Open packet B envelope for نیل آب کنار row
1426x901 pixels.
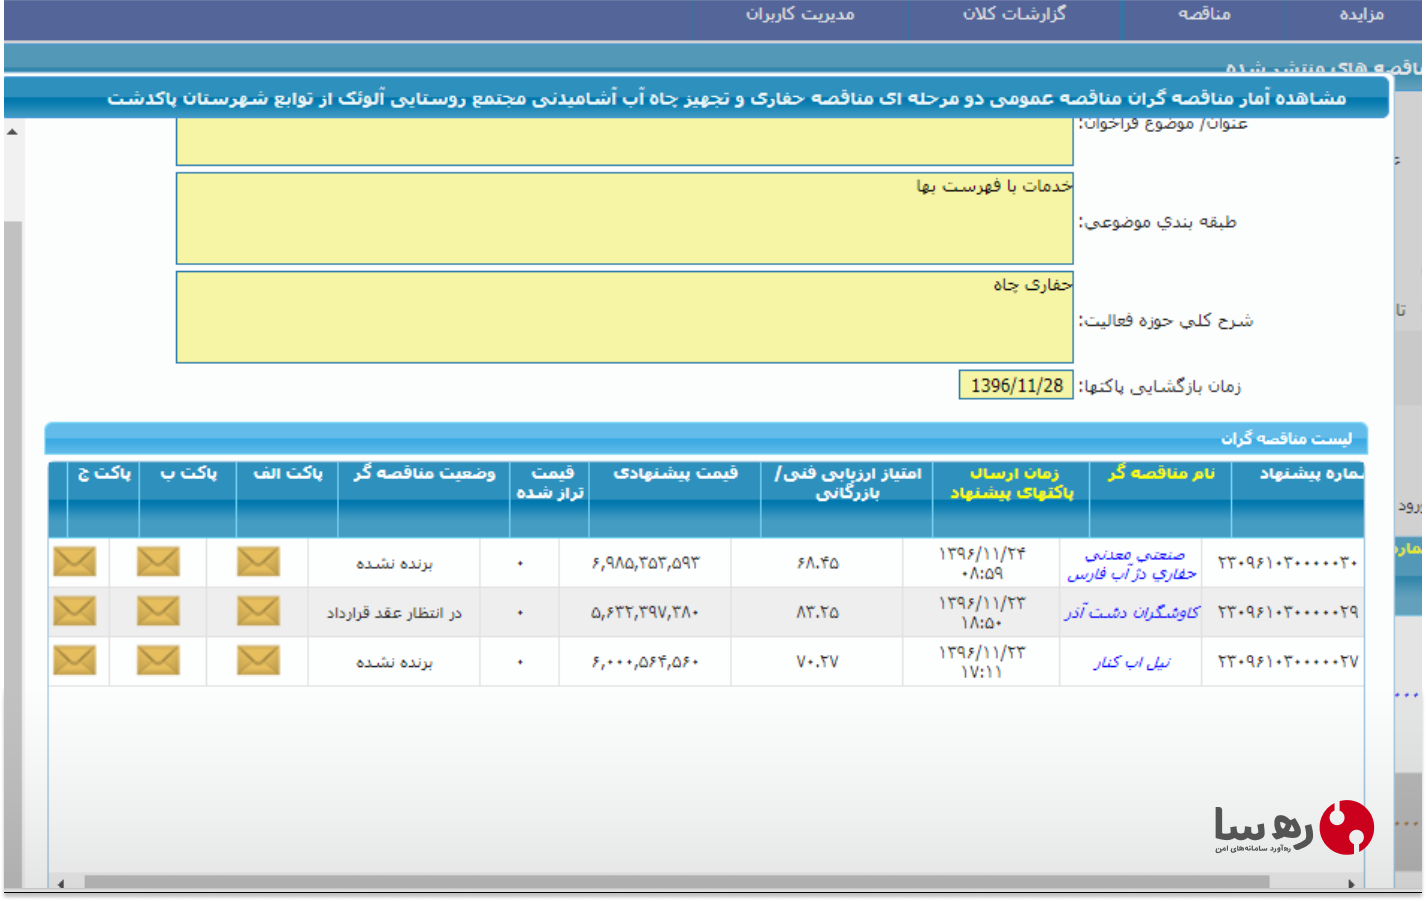158,660
